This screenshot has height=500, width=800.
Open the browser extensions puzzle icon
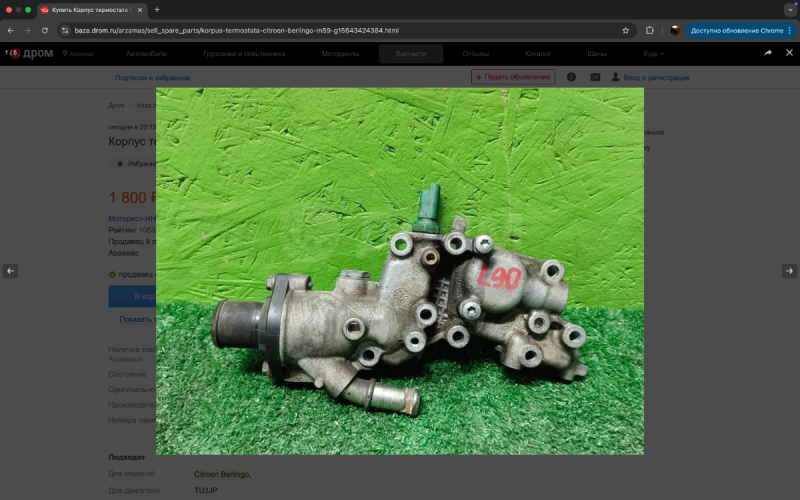(650, 30)
